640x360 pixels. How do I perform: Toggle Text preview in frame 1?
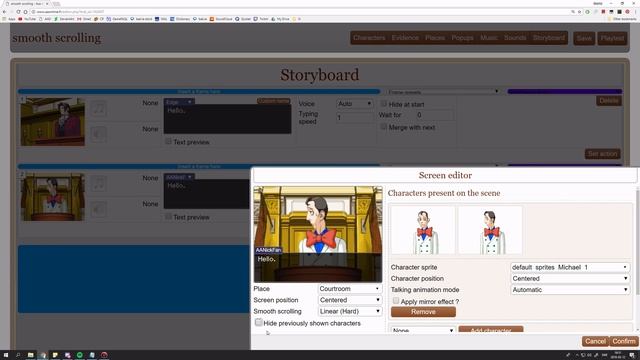[168, 141]
